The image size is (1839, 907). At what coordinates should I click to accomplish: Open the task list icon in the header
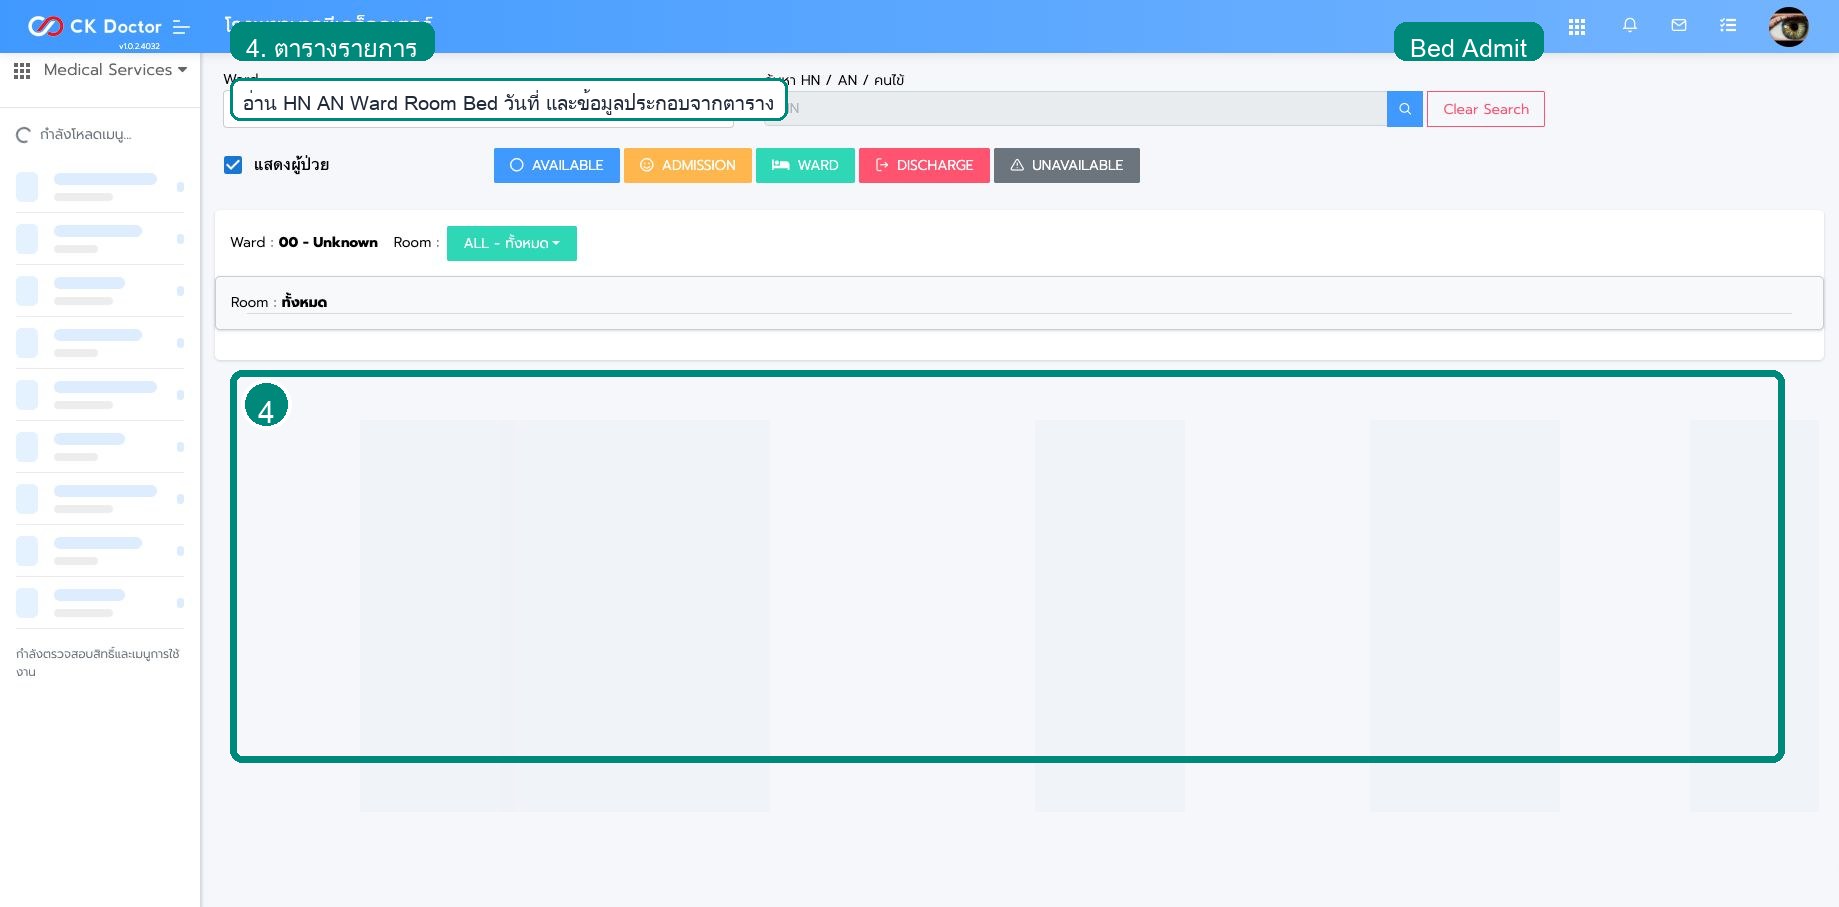tap(1728, 26)
